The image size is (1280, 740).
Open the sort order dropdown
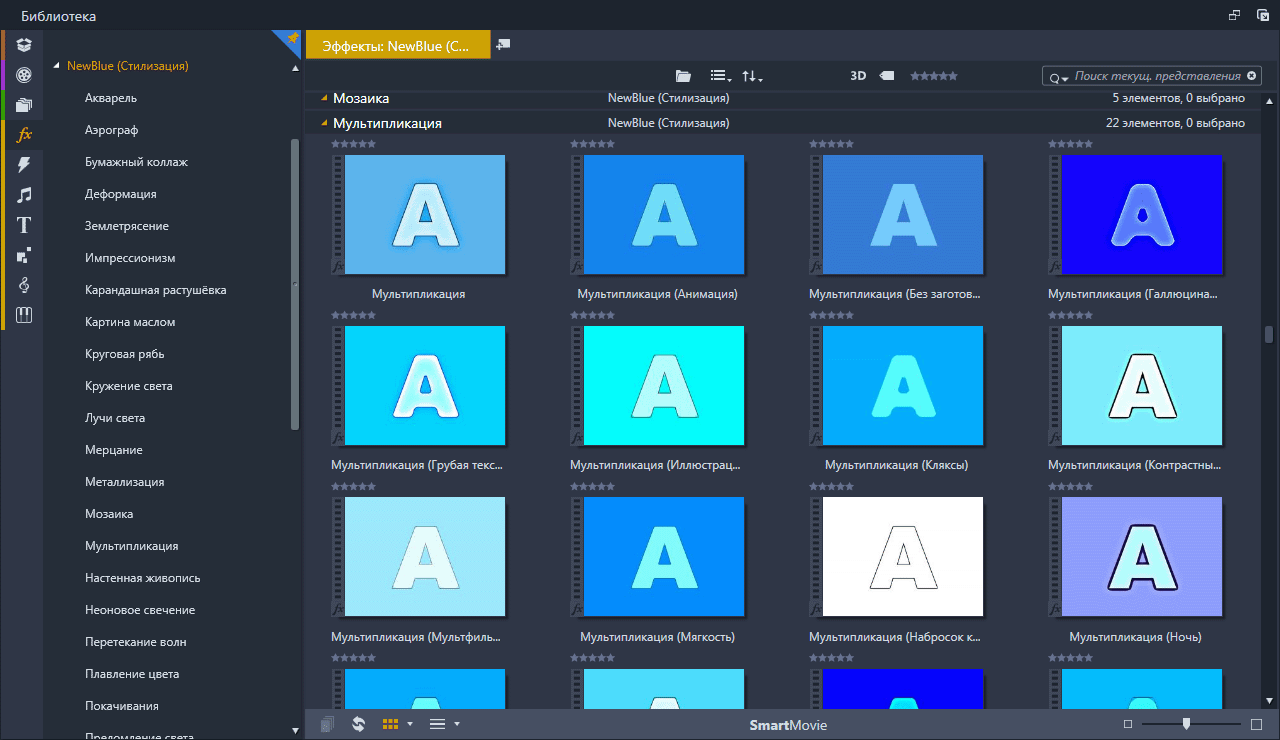(752, 76)
